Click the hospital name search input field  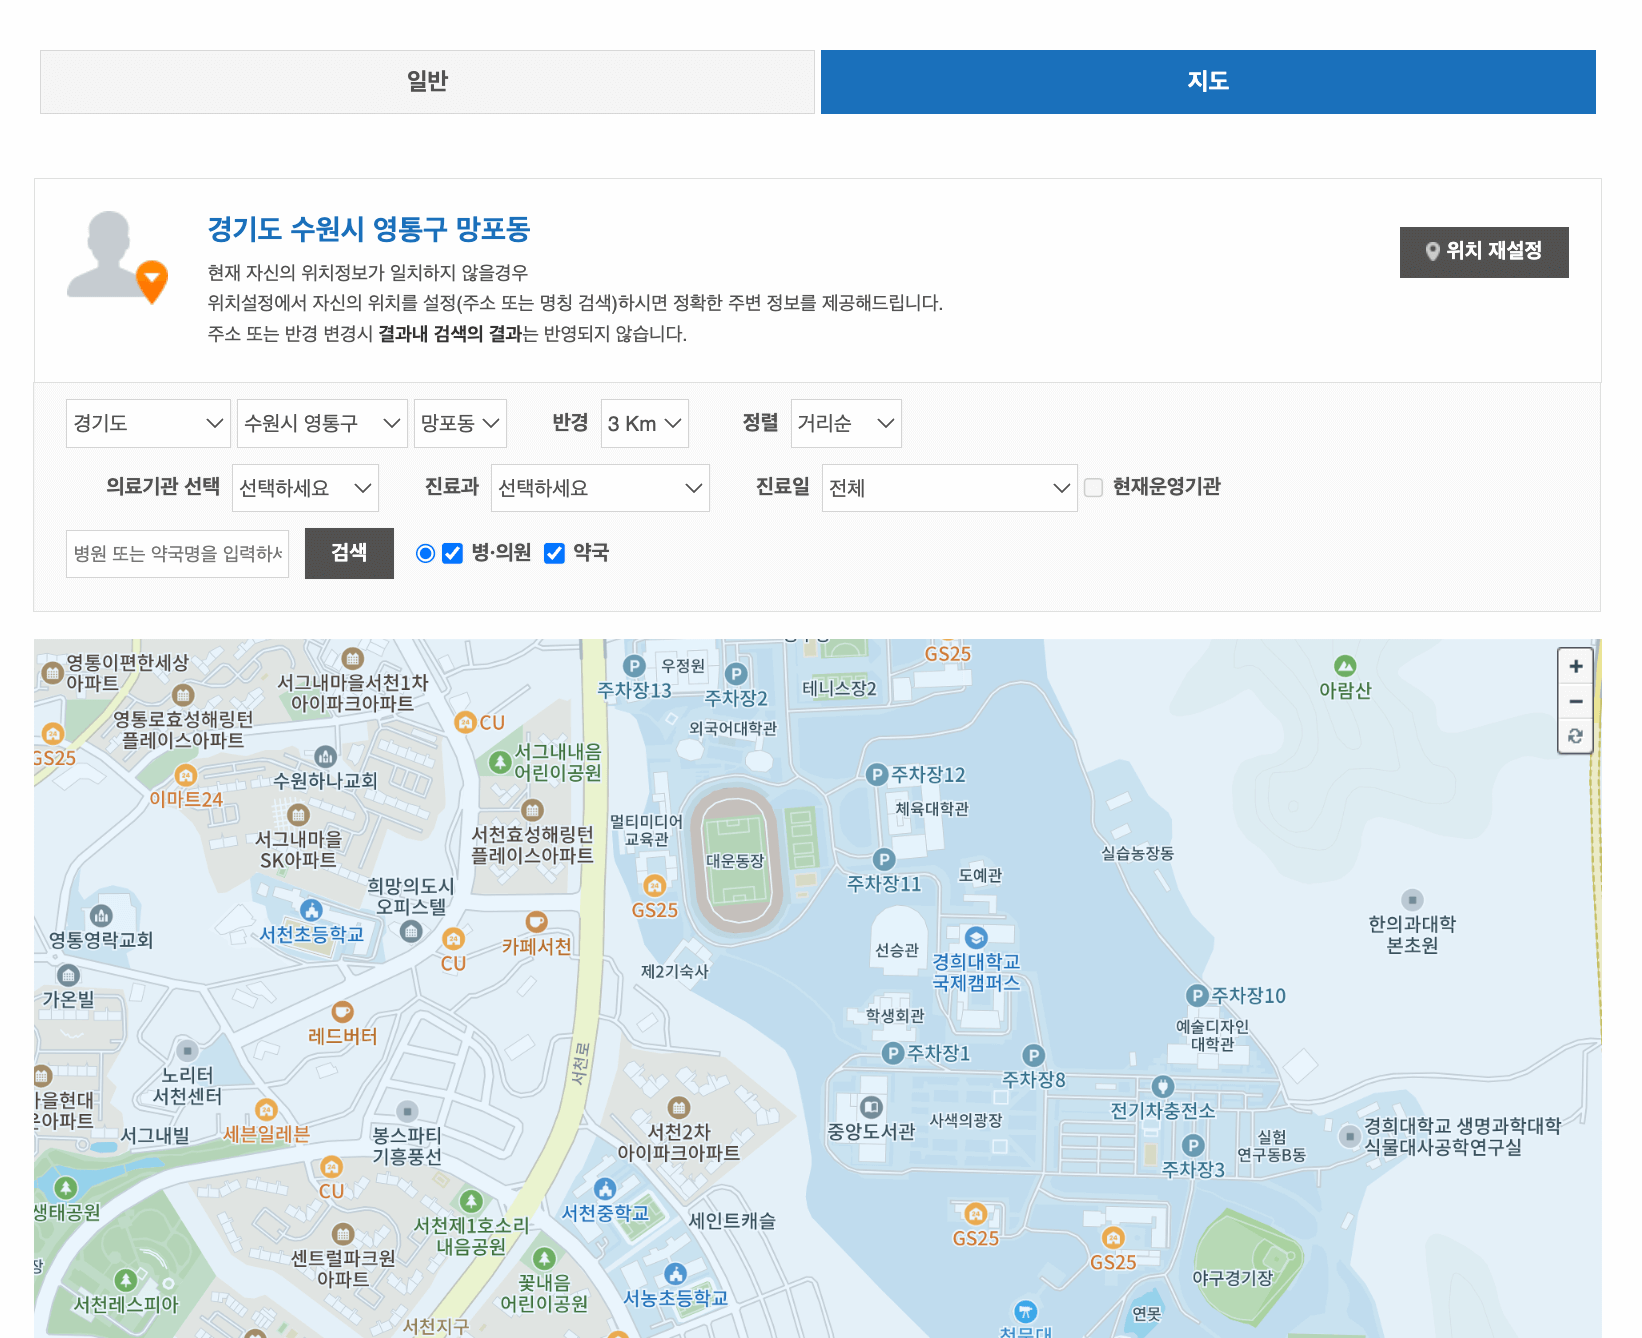[177, 552]
